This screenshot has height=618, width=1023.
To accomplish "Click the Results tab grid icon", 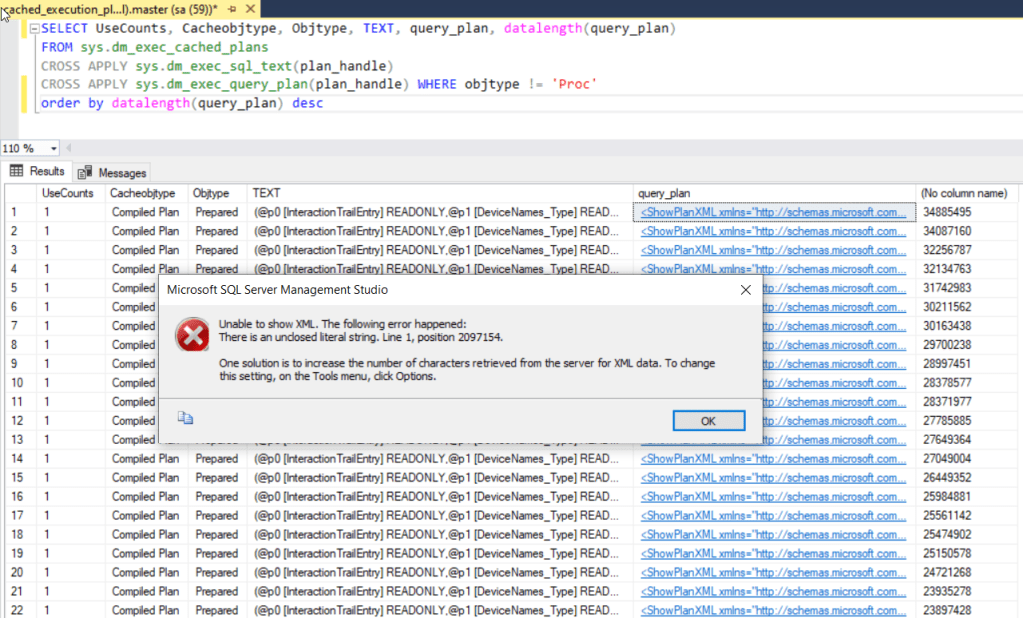I will pos(17,172).
